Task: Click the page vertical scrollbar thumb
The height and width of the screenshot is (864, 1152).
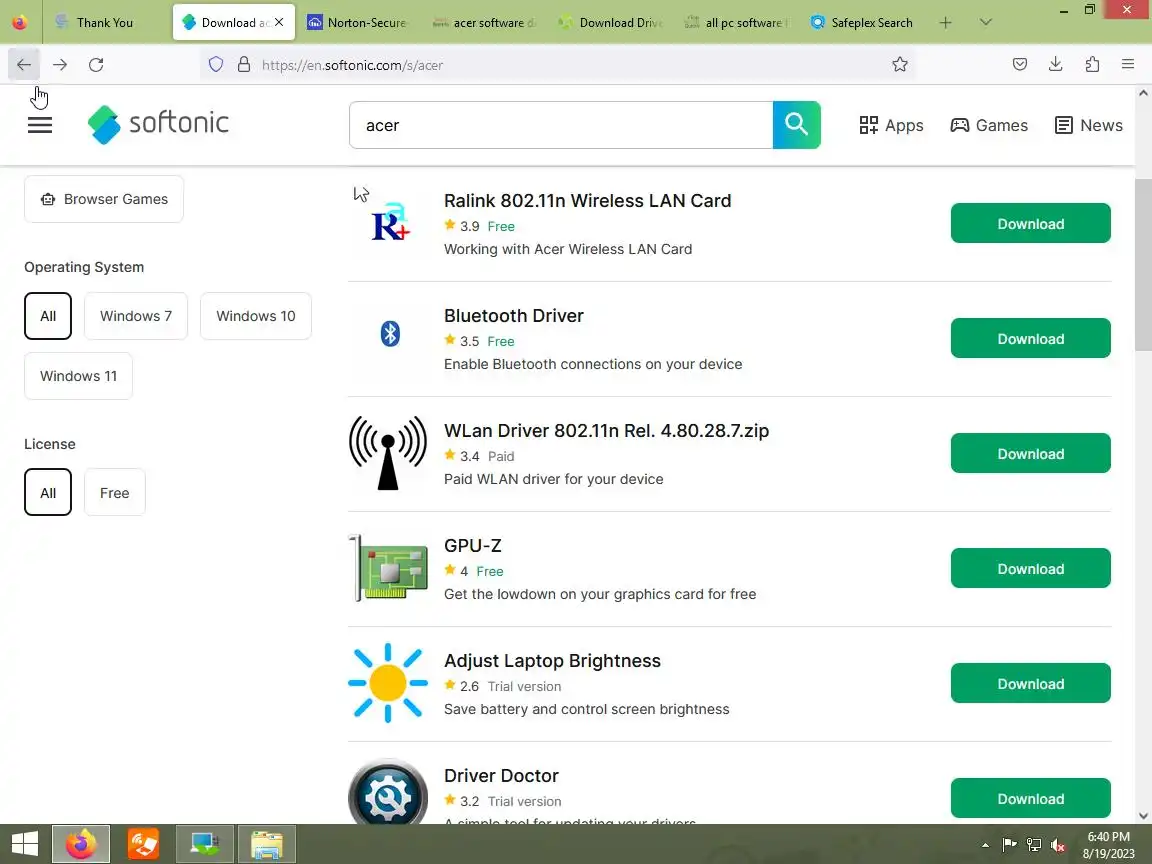Action: [1143, 264]
